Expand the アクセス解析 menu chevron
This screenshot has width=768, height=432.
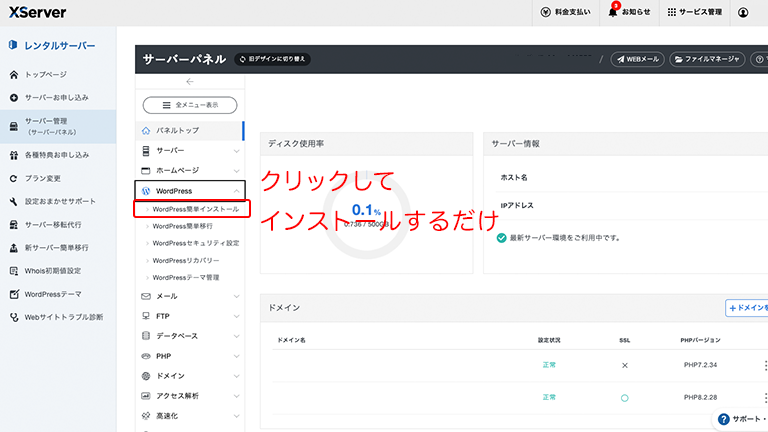click(237, 396)
